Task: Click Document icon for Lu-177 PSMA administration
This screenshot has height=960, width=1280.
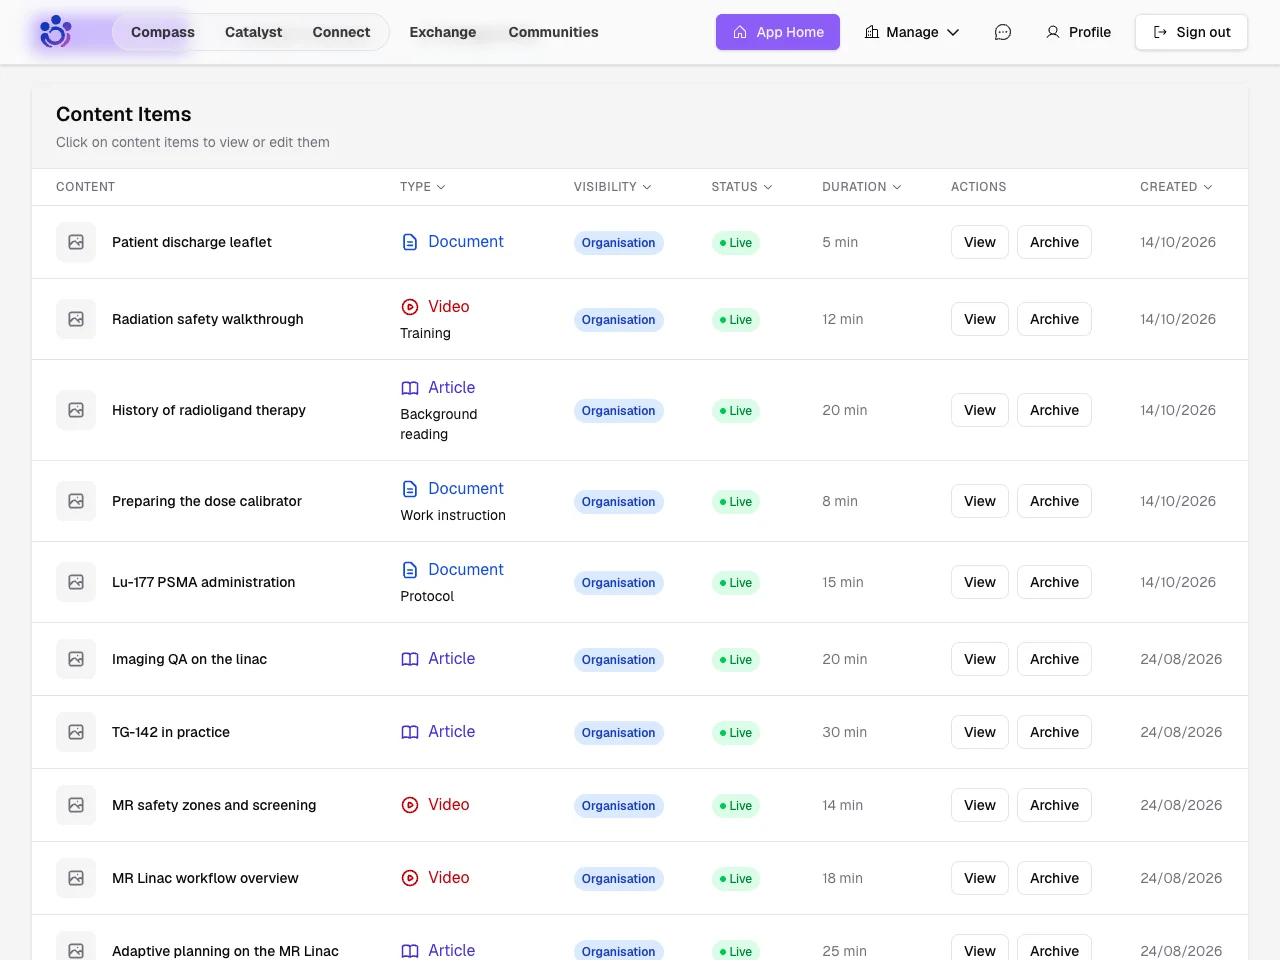Action: 410,570
